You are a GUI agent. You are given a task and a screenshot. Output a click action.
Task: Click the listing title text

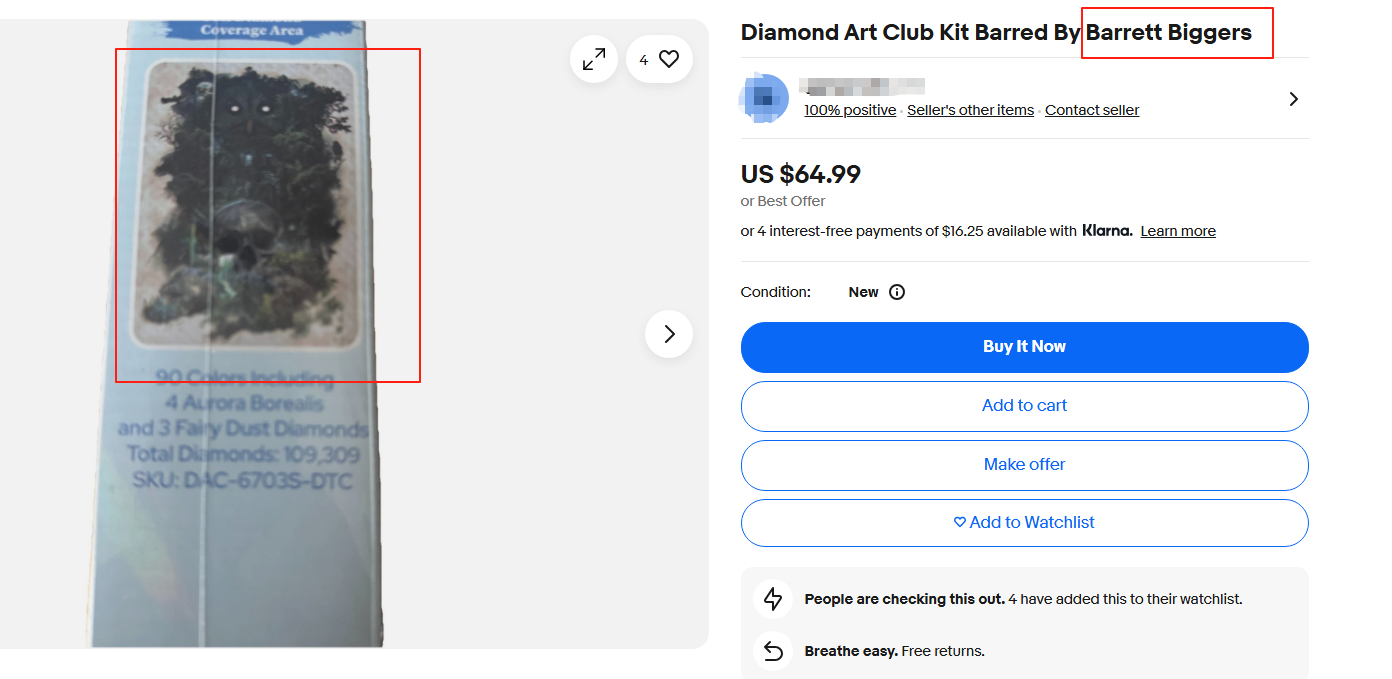tap(995, 33)
